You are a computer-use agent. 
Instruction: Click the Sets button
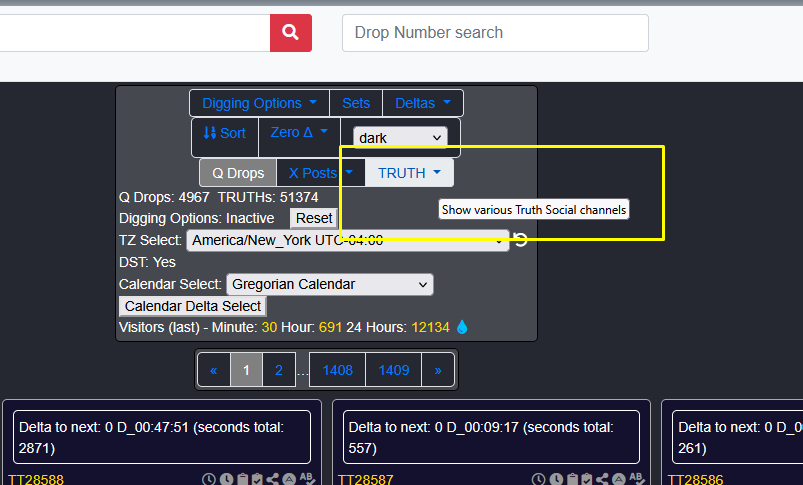click(x=356, y=103)
